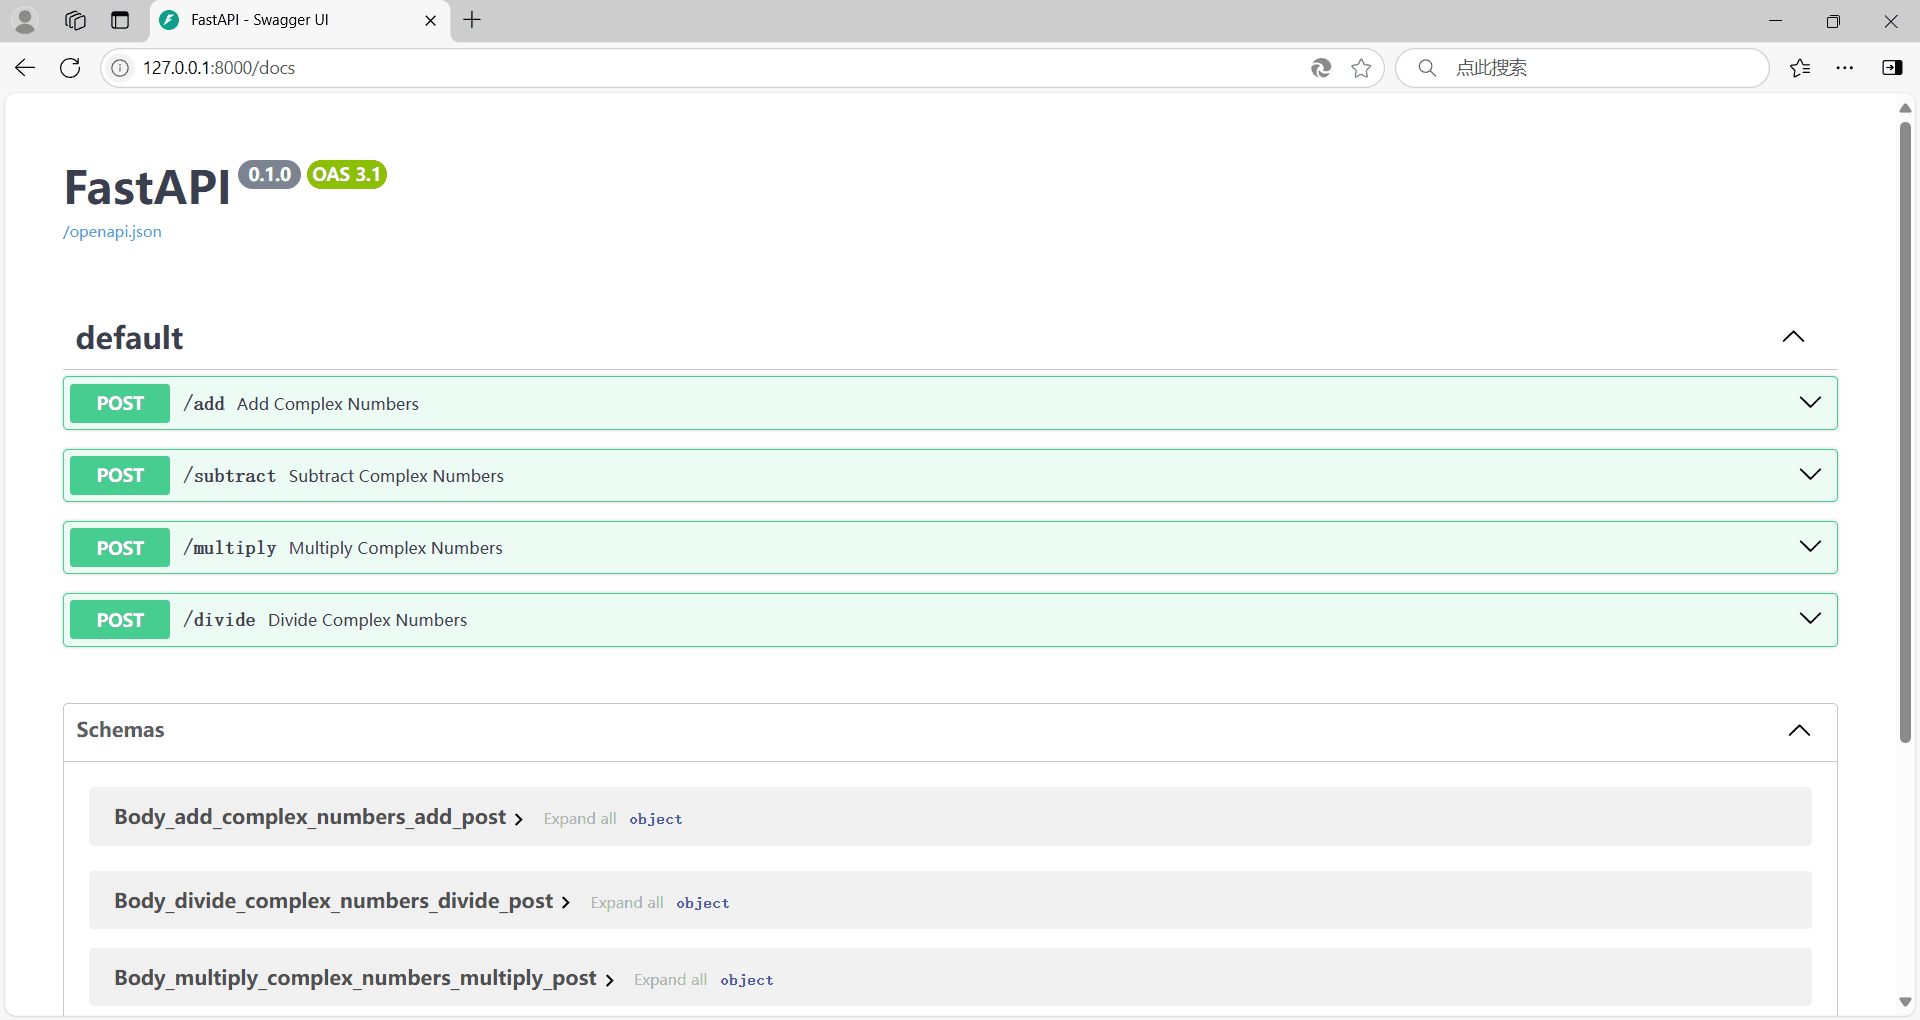Click the 0.1.0 version badge

click(270, 175)
